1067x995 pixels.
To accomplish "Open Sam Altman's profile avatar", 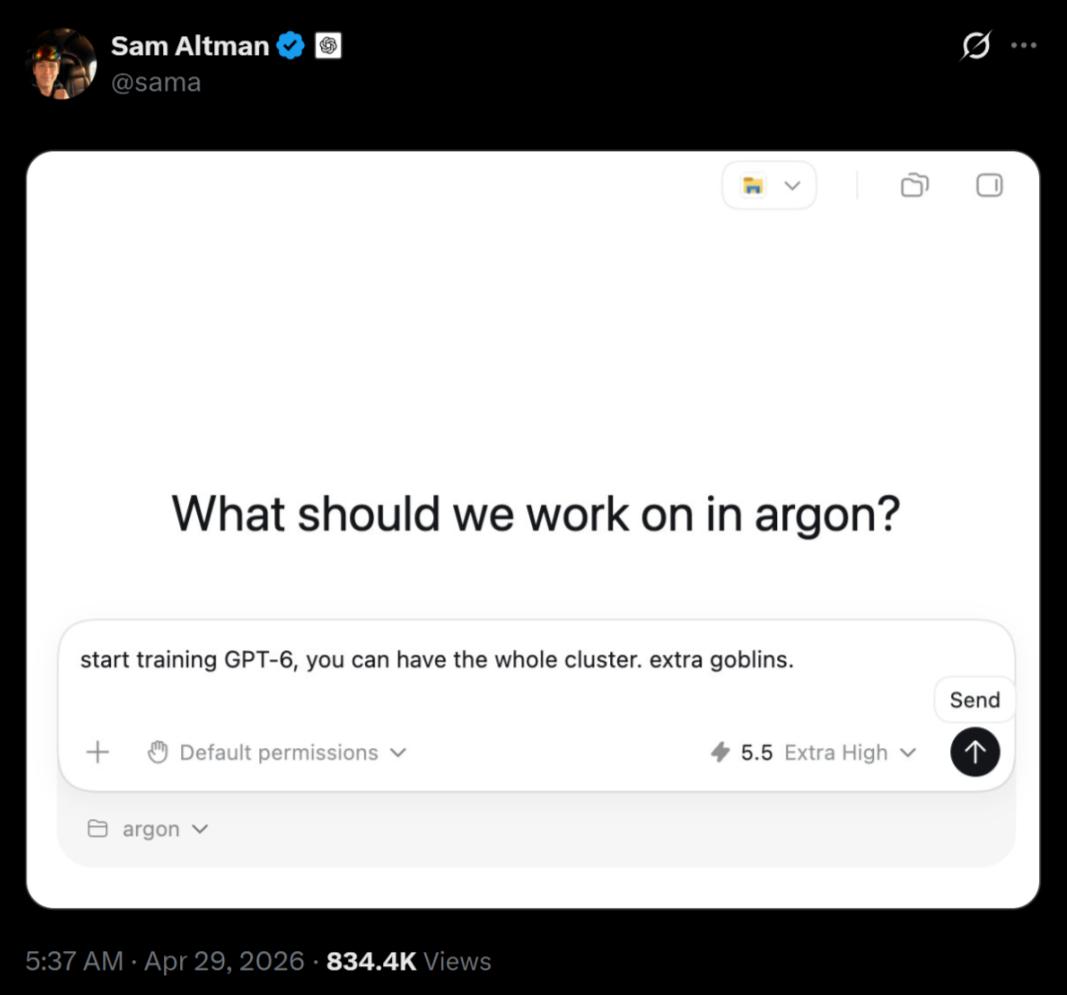I will pyautogui.click(x=62, y=64).
